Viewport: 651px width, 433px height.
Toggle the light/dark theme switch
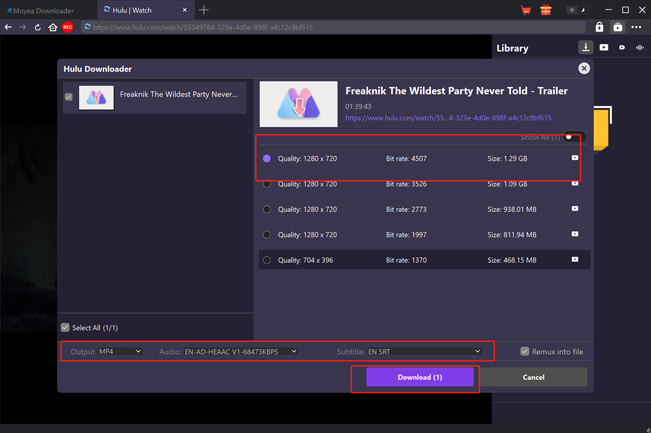[577, 10]
